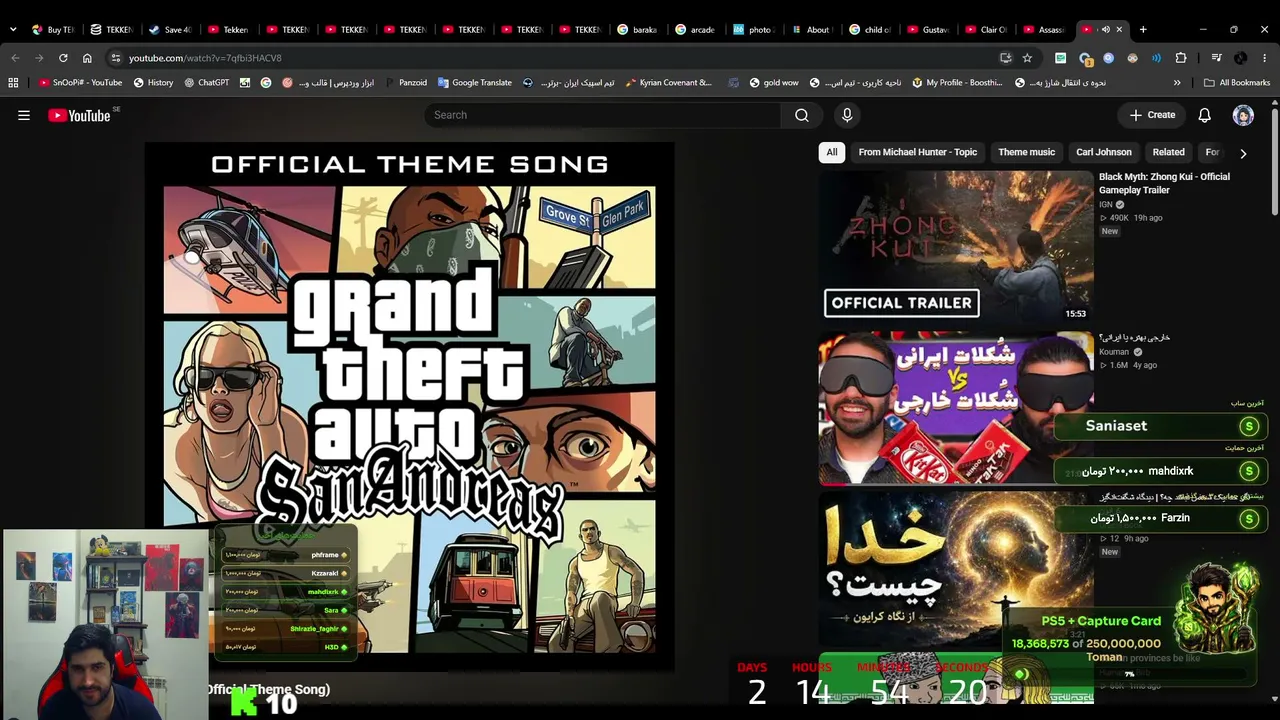The height and width of the screenshot is (720, 1280).
Task: Open the ChatGPT bookmark
Action: pyautogui.click(x=206, y=83)
